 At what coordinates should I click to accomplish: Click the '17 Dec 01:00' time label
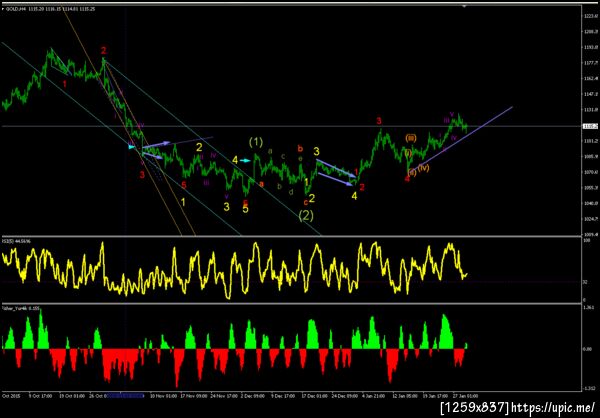coord(315,395)
